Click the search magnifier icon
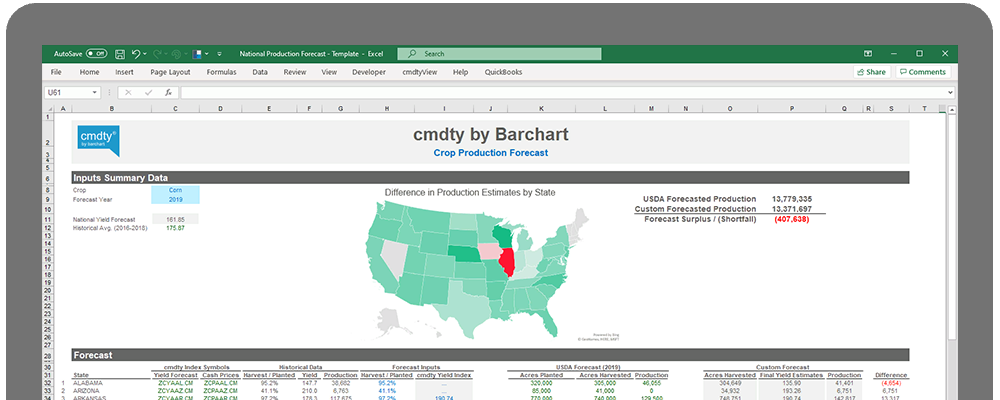 tap(413, 54)
